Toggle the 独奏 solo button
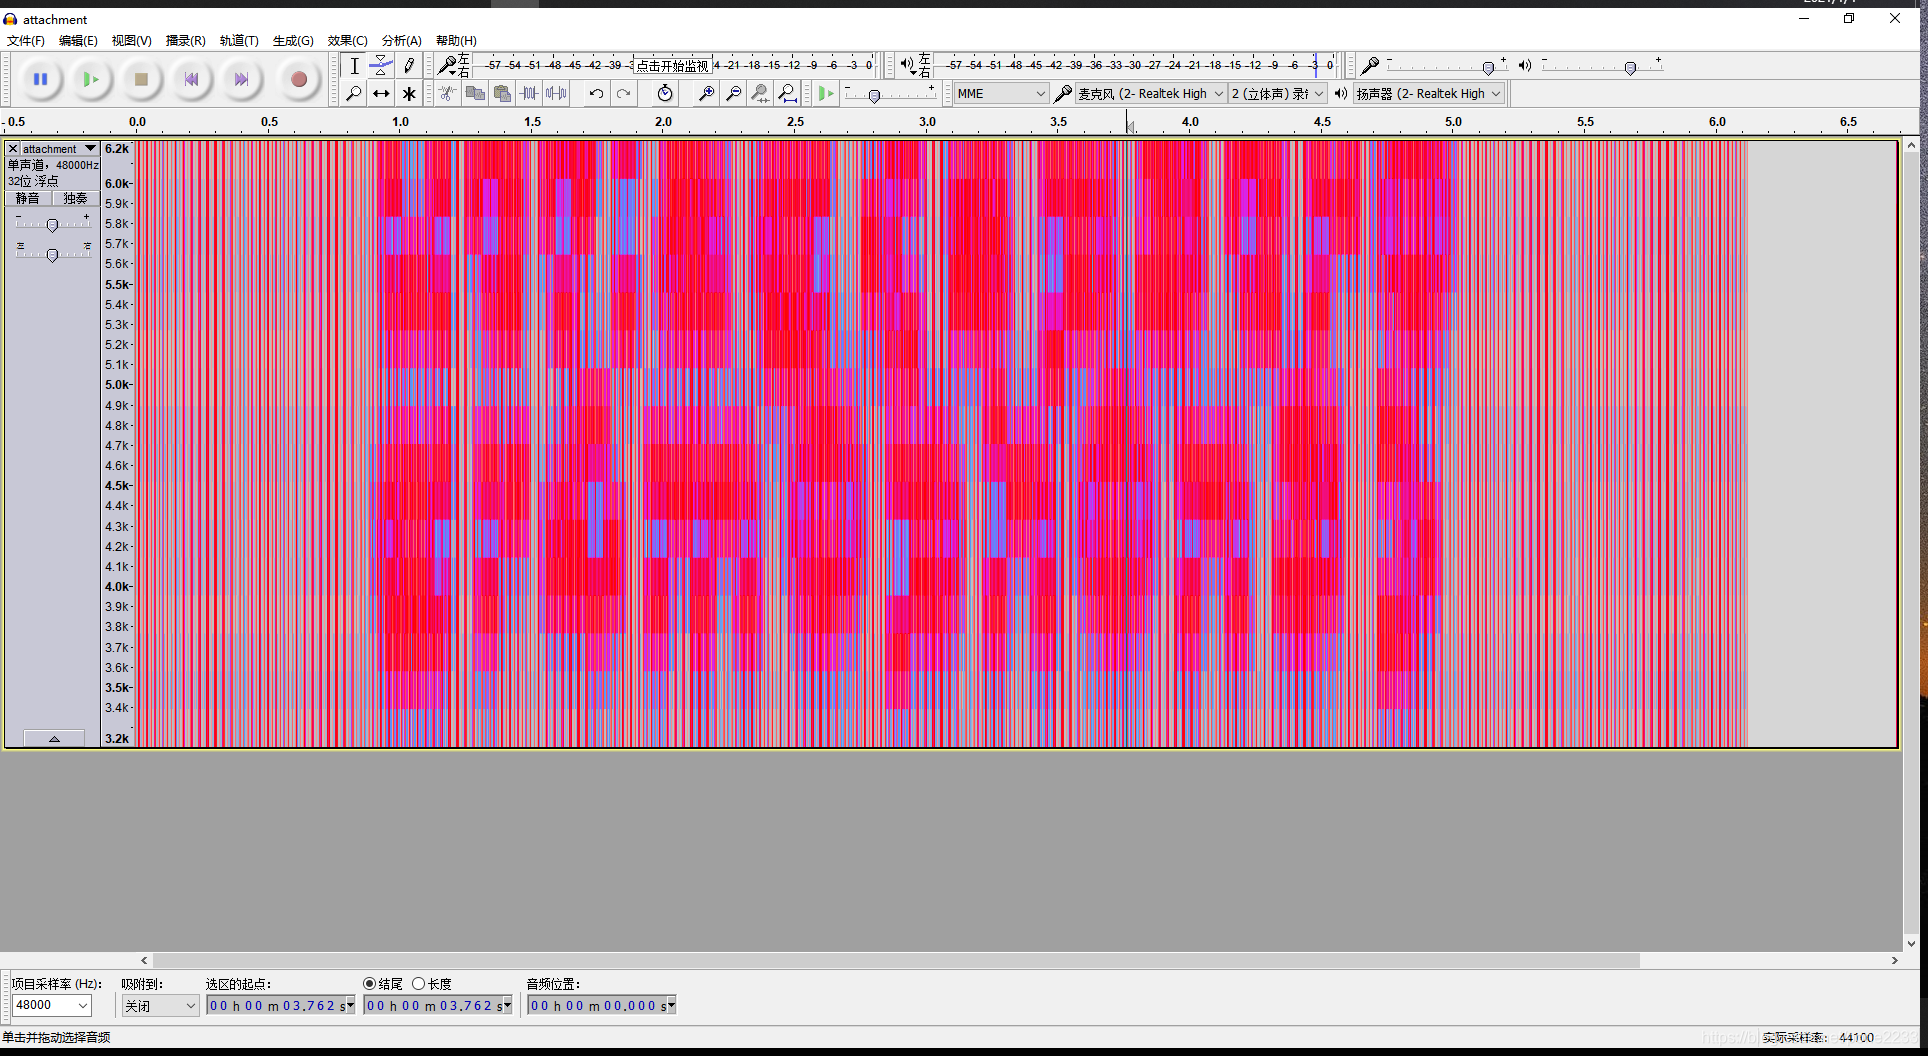 coord(75,198)
